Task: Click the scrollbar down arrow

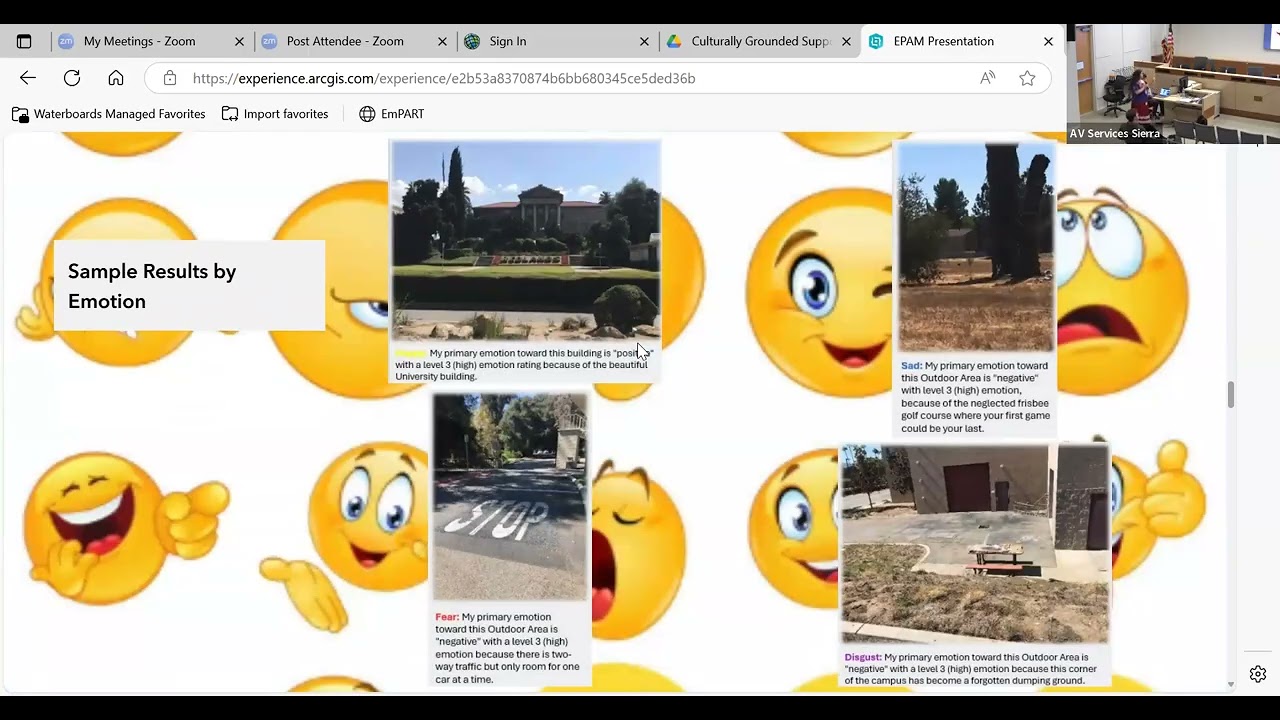Action: [1231, 685]
